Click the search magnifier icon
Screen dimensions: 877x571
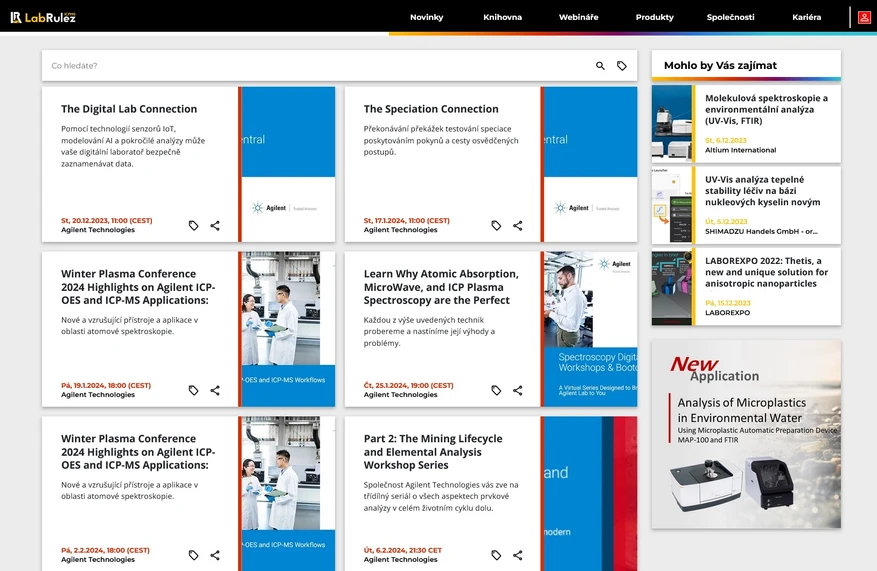coord(600,66)
